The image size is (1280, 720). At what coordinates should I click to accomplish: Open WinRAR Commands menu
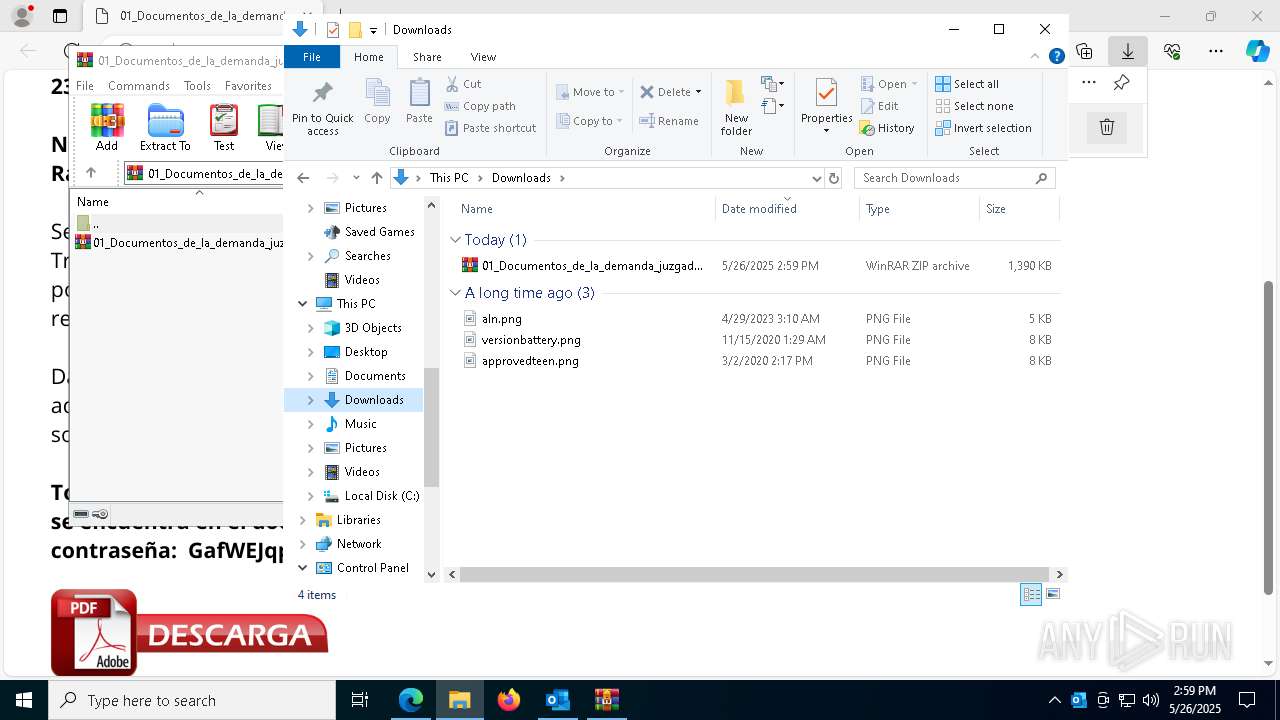click(139, 86)
